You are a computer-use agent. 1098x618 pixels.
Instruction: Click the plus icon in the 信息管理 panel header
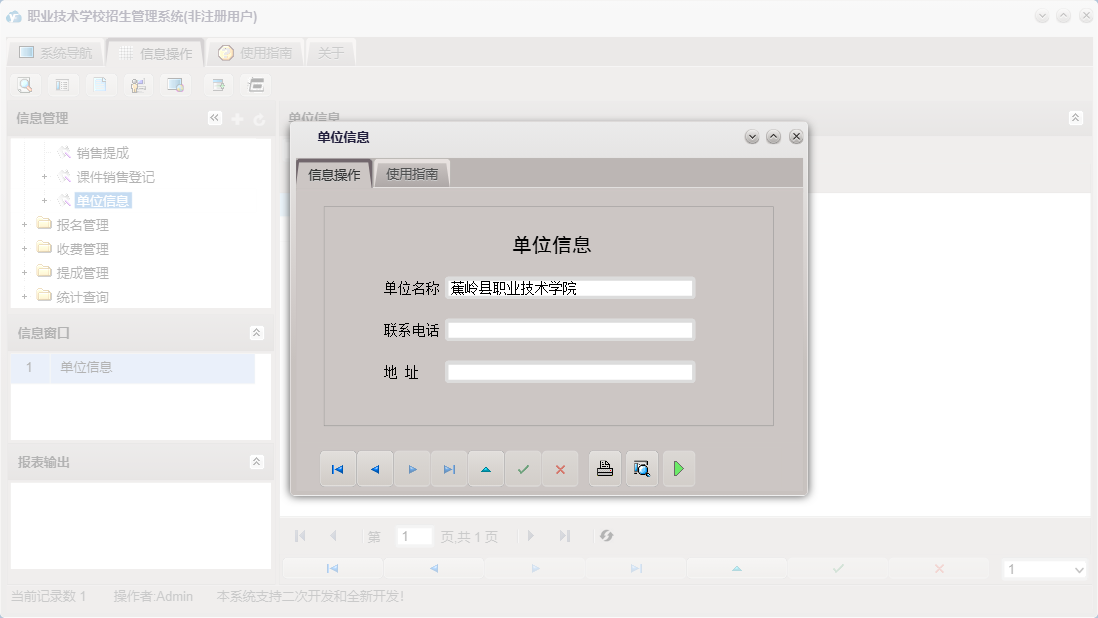tap(235, 117)
